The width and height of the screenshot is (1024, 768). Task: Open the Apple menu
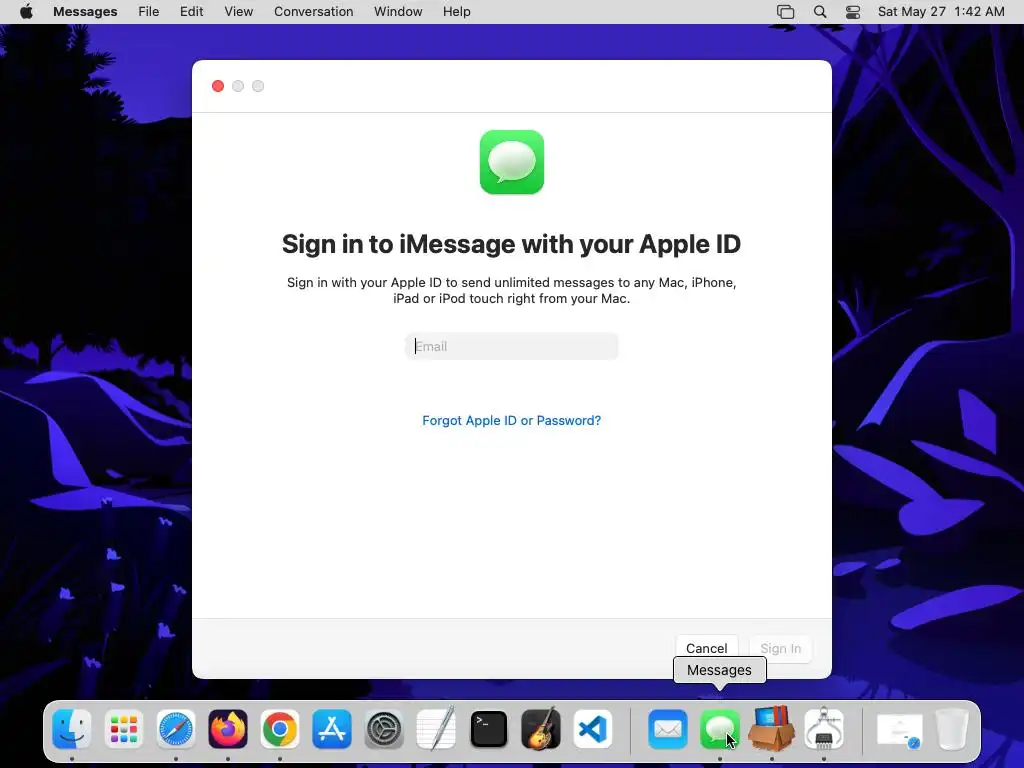pos(26,12)
